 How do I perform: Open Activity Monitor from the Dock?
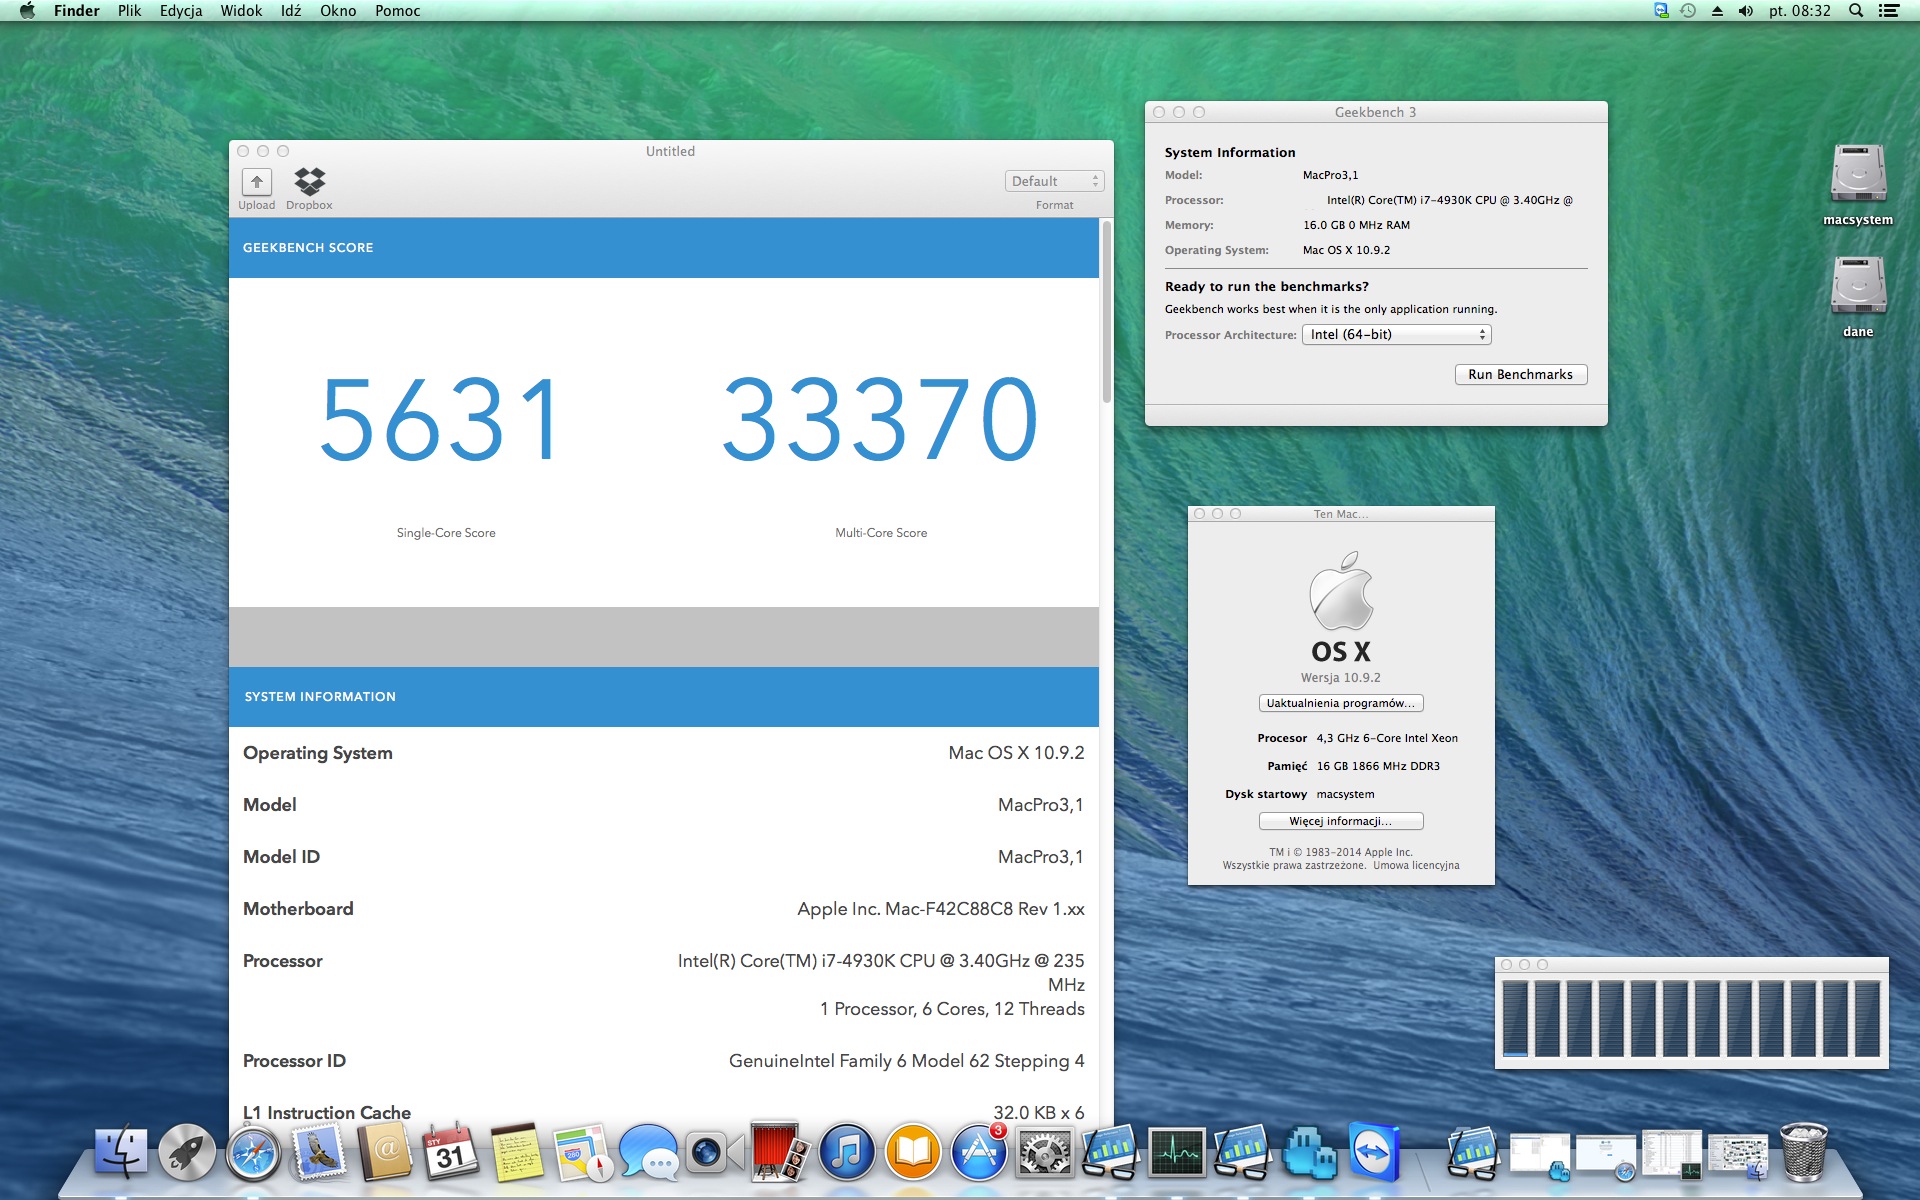pos(1177,1152)
